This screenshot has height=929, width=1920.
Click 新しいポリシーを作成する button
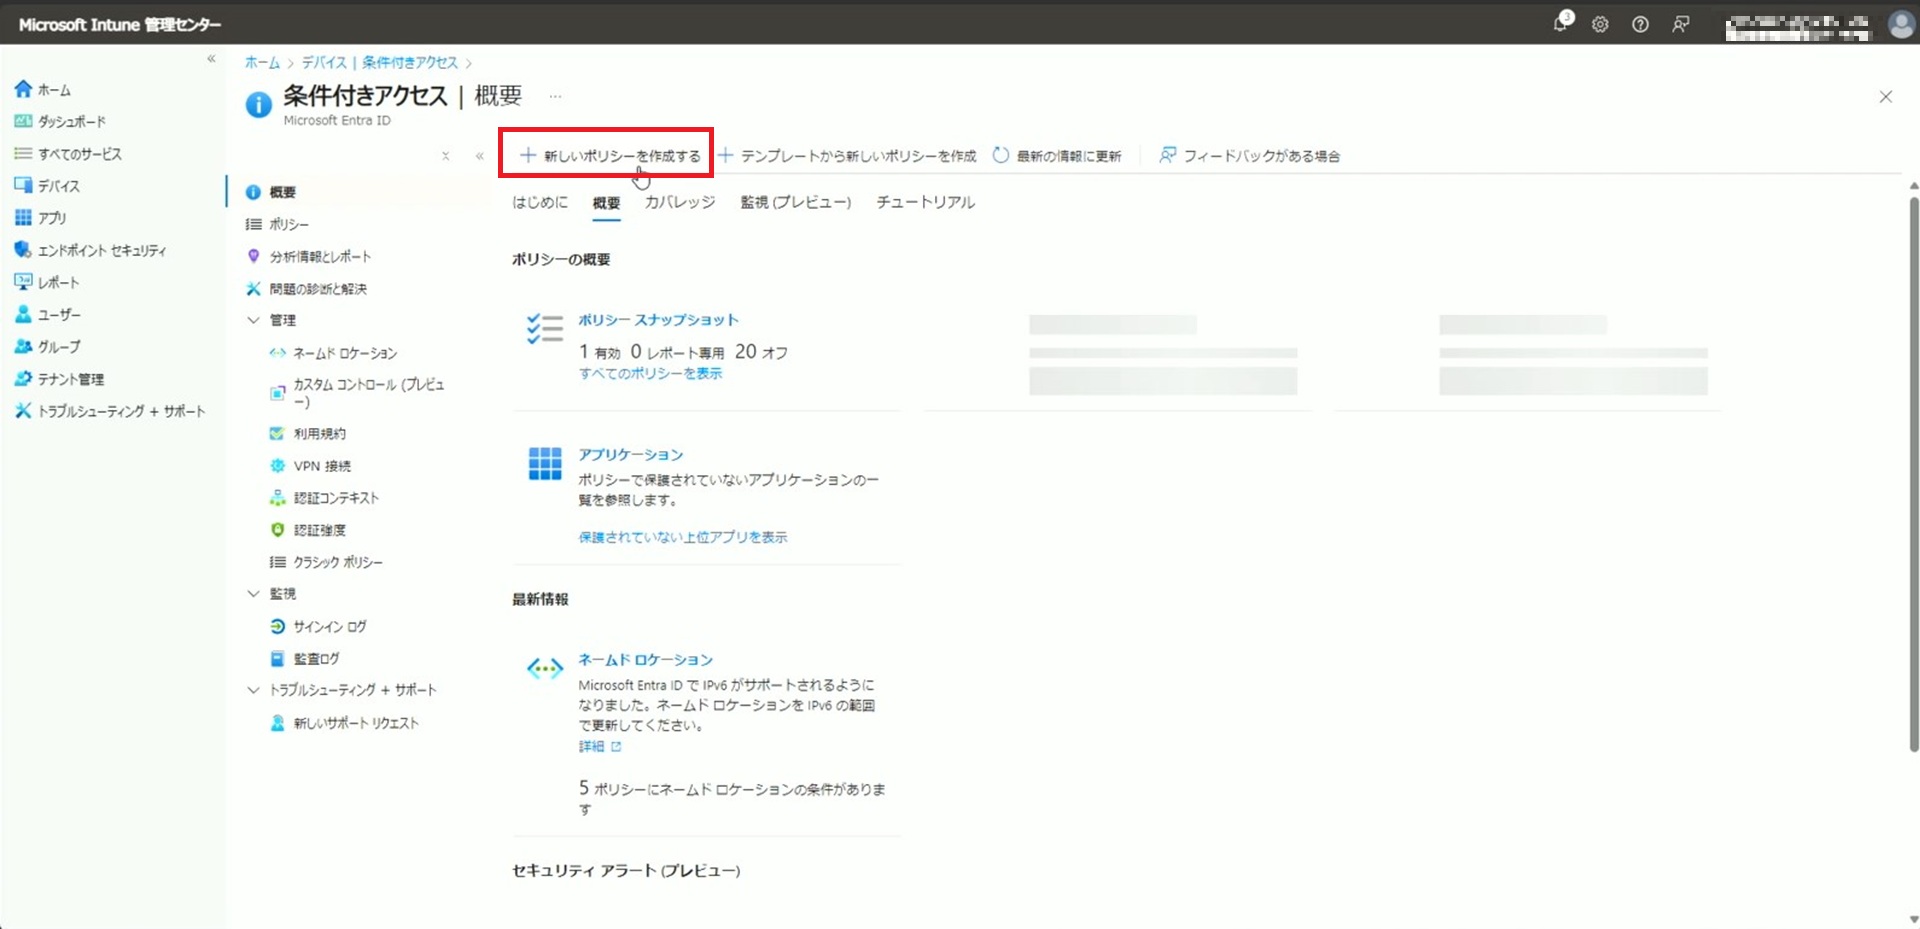tap(609, 156)
